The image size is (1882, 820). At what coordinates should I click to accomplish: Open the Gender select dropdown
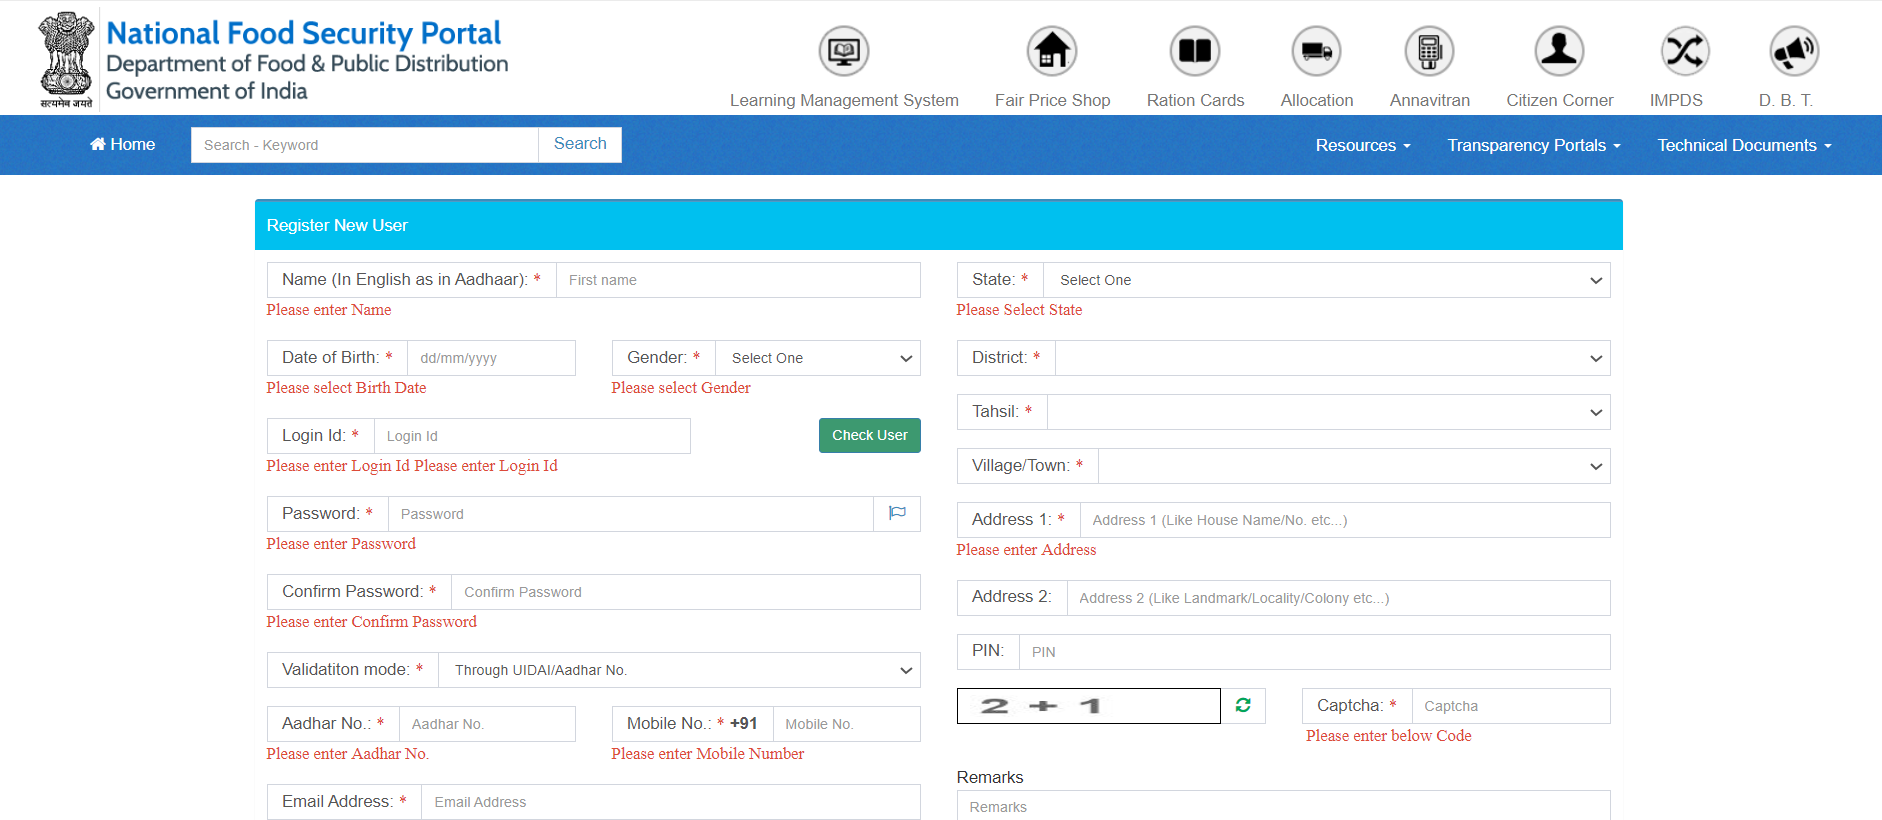(x=817, y=358)
